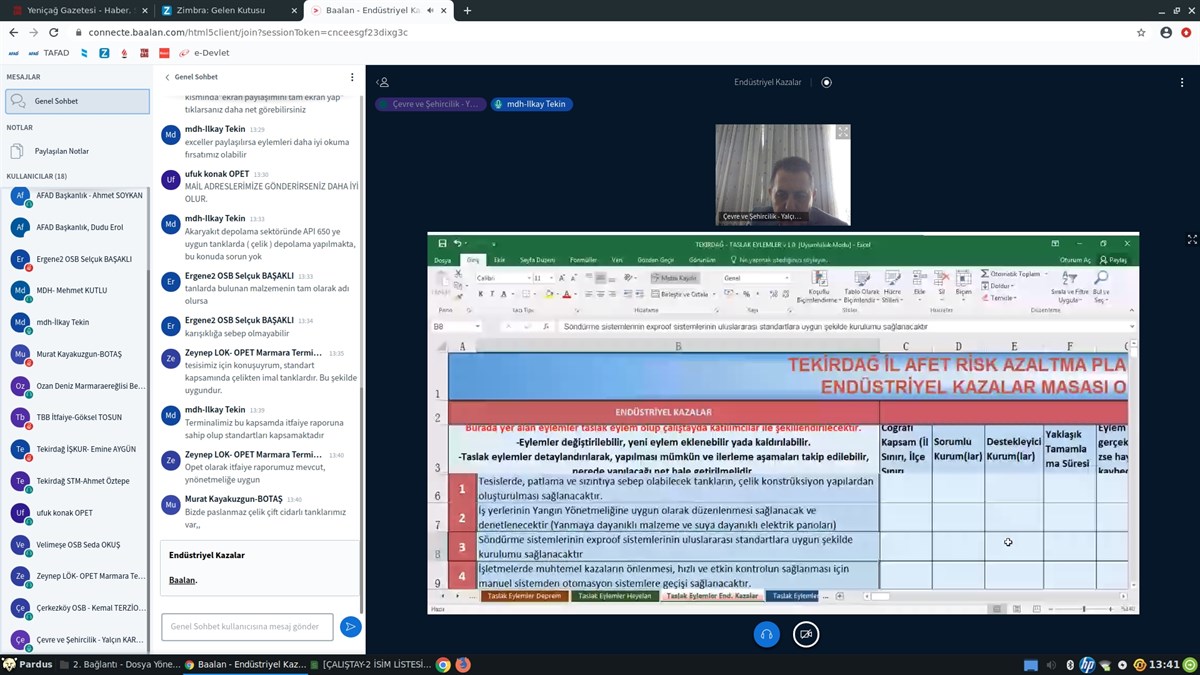Adjust the Excel zoom slider
Image resolution: width=1200 pixels, height=675 pixels.
[x=1082, y=609]
